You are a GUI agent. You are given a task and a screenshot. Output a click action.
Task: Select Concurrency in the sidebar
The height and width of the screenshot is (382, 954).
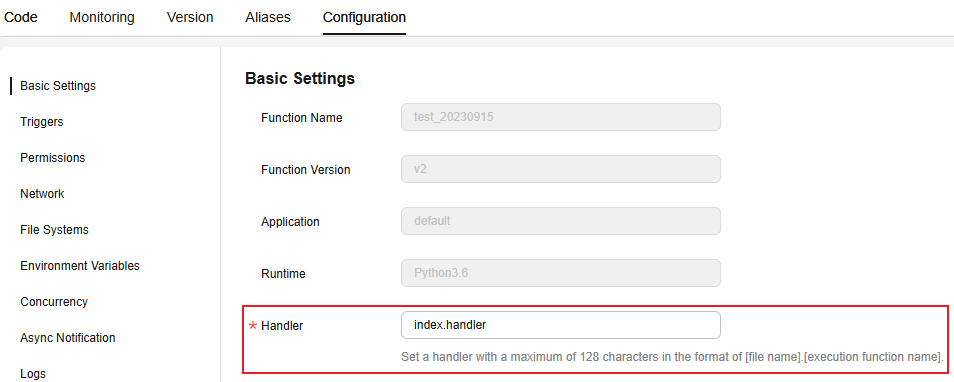pos(54,301)
